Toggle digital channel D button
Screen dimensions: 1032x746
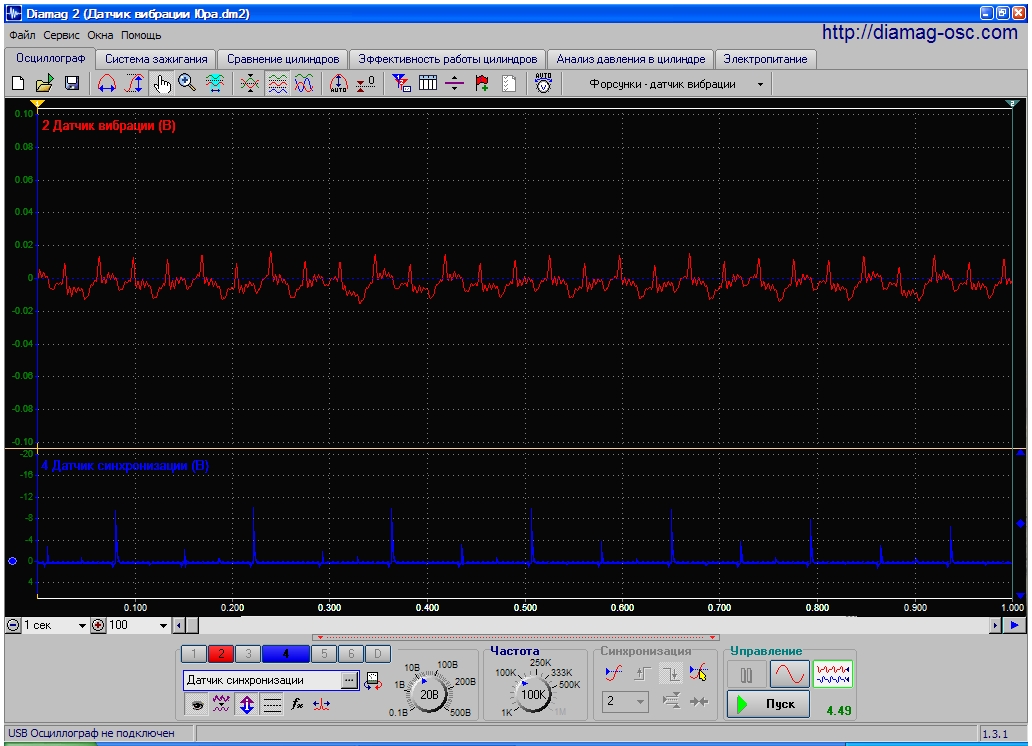pyautogui.click(x=378, y=654)
